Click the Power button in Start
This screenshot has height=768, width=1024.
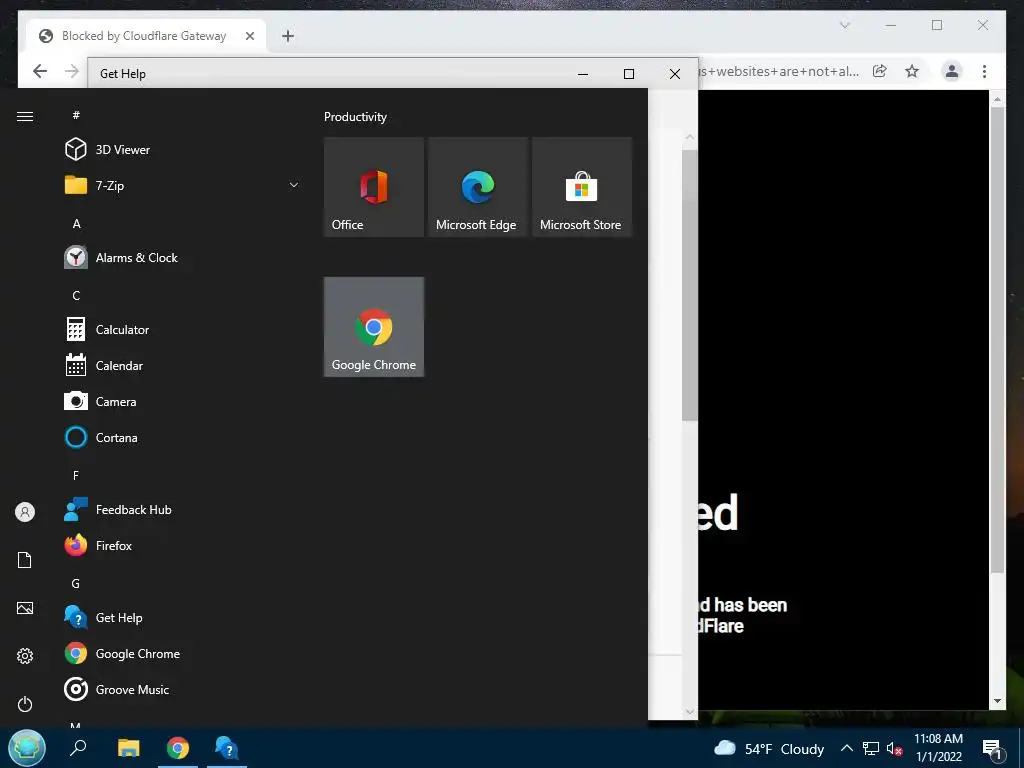click(x=25, y=704)
